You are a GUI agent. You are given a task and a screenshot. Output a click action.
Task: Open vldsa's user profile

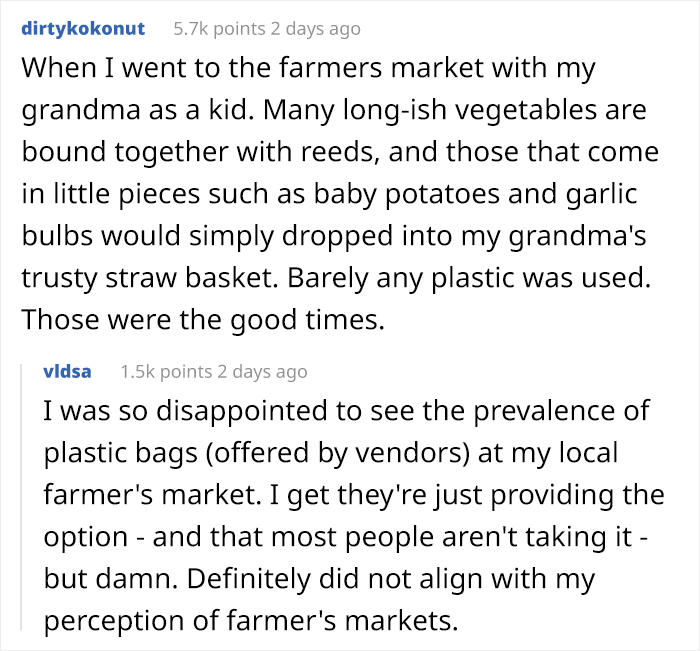click(x=68, y=371)
